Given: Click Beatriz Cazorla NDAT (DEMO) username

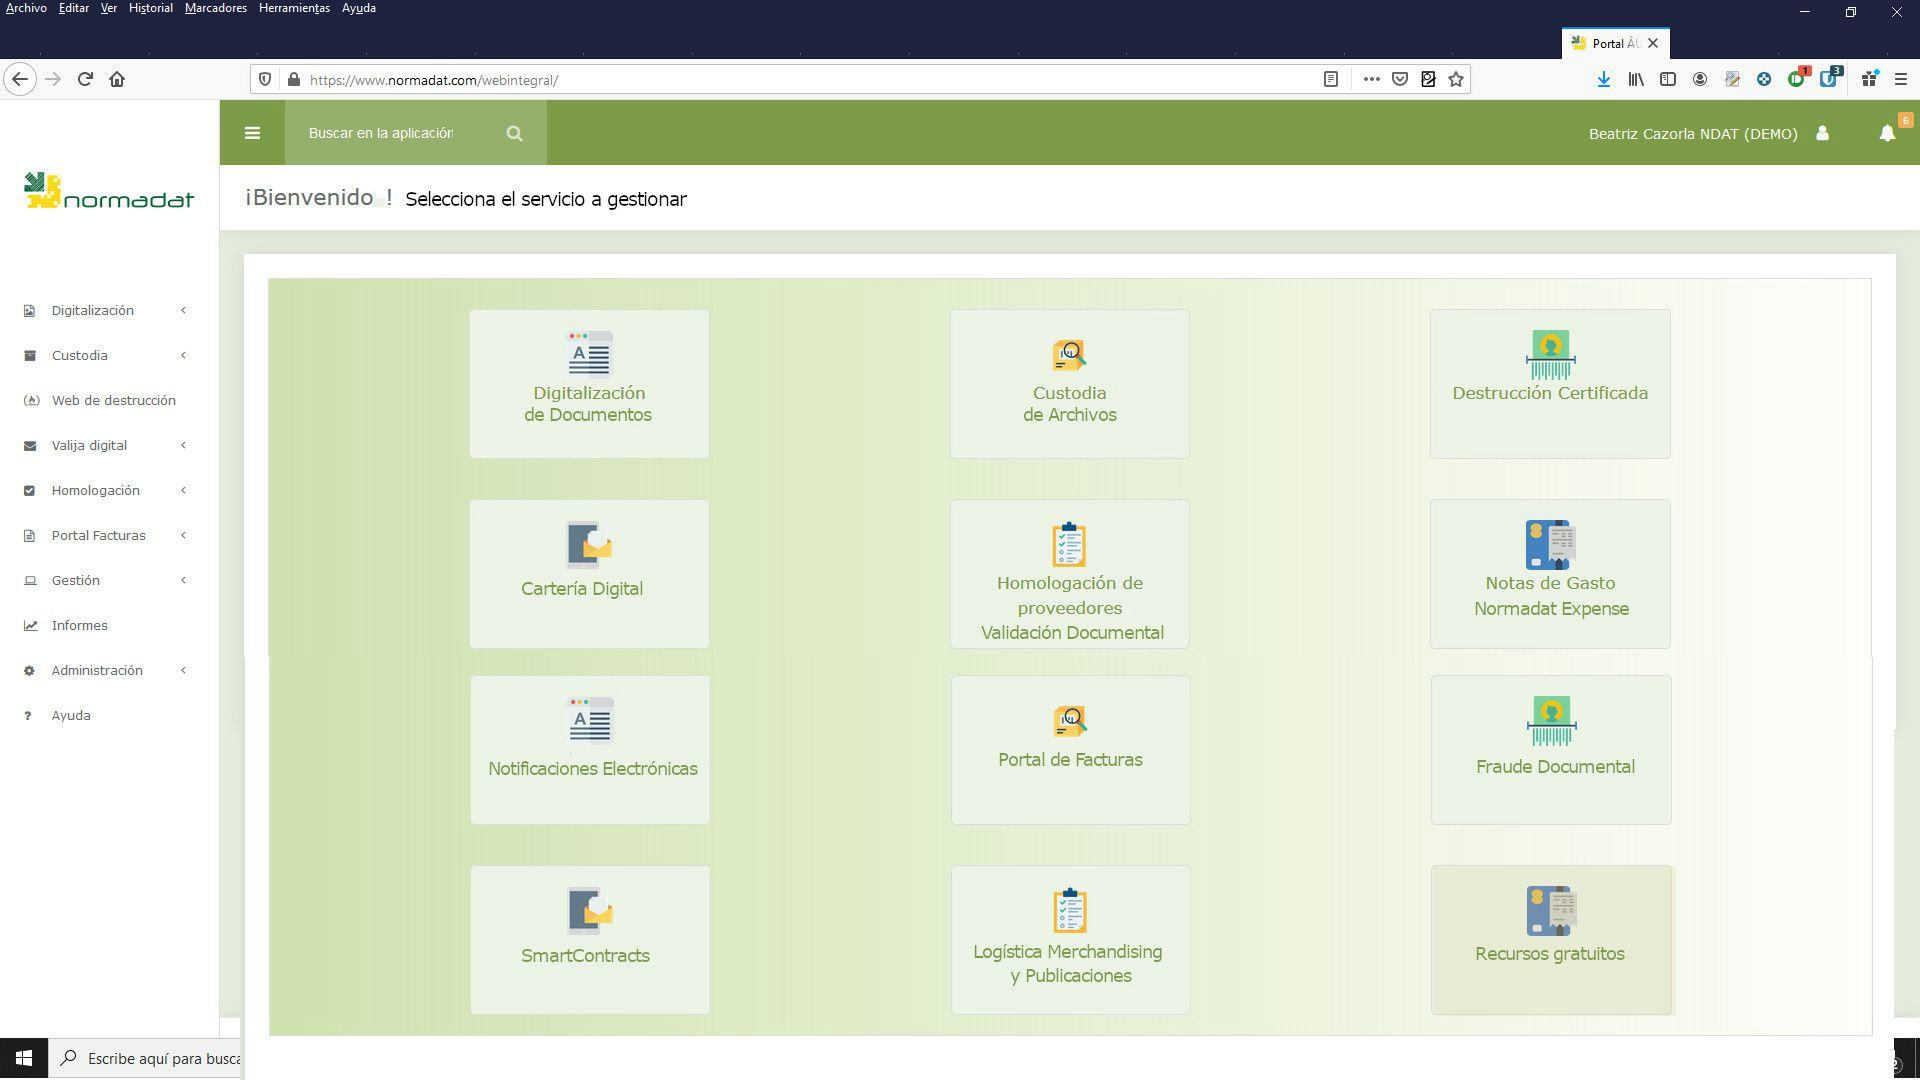Looking at the screenshot, I should [1693, 133].
